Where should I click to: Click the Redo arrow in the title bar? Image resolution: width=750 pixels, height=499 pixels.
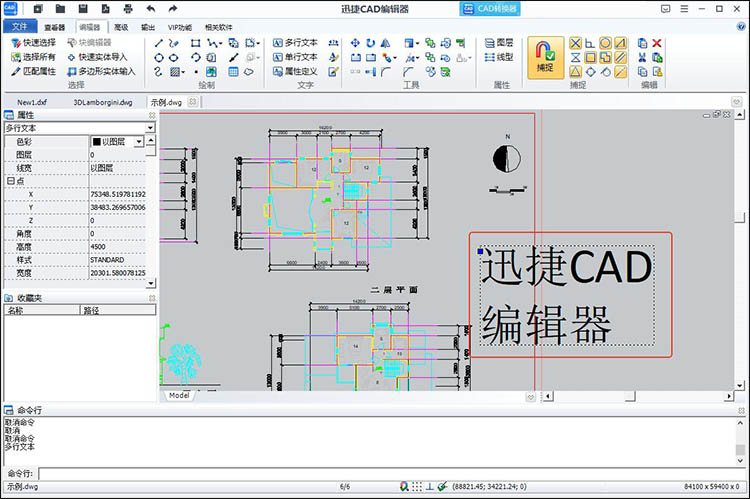[x=173, y=9]
